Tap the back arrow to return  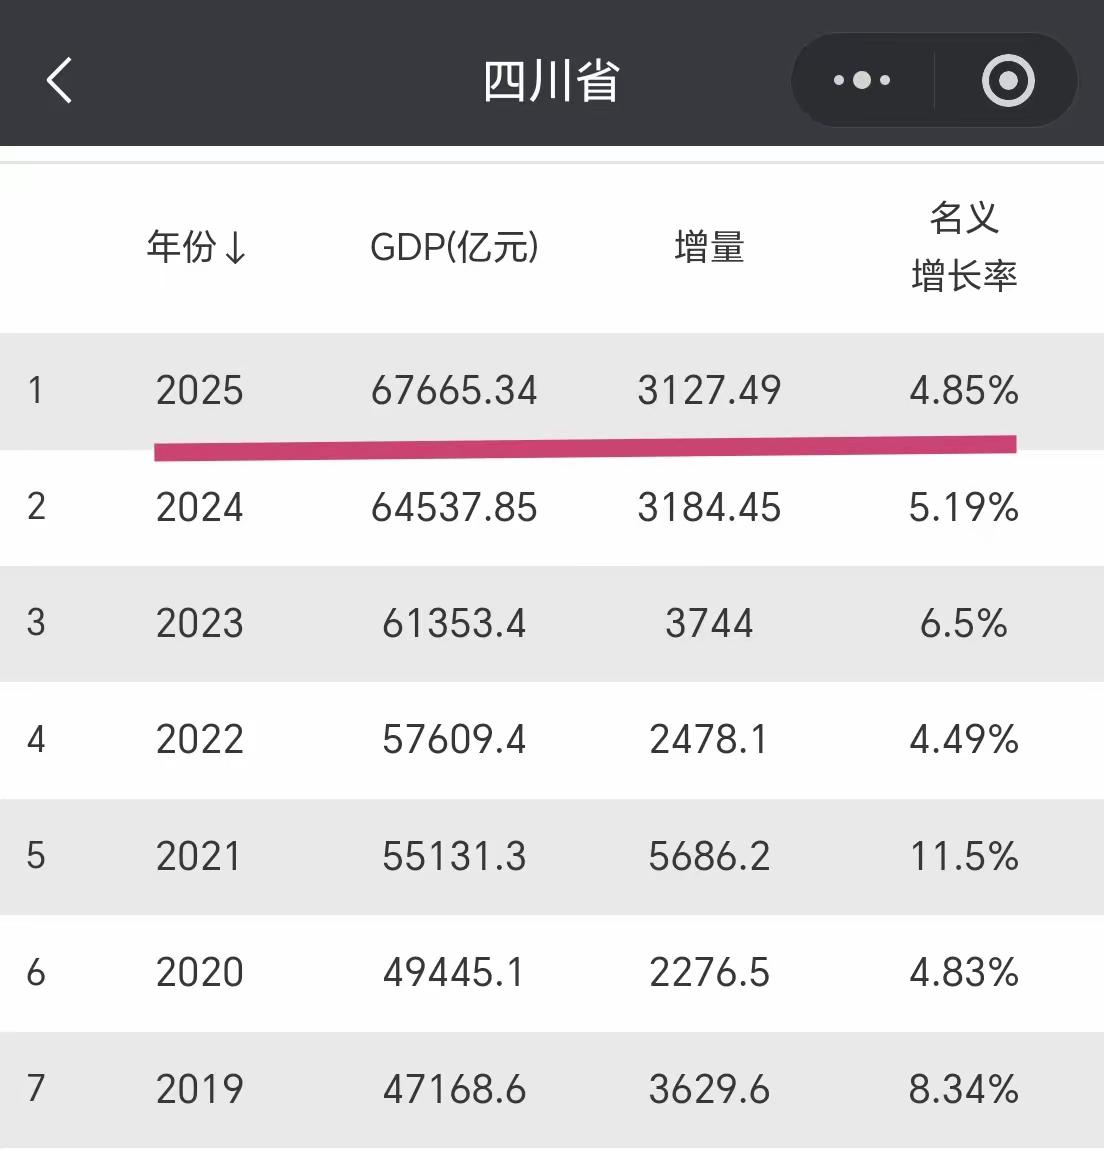click(59, 80)
